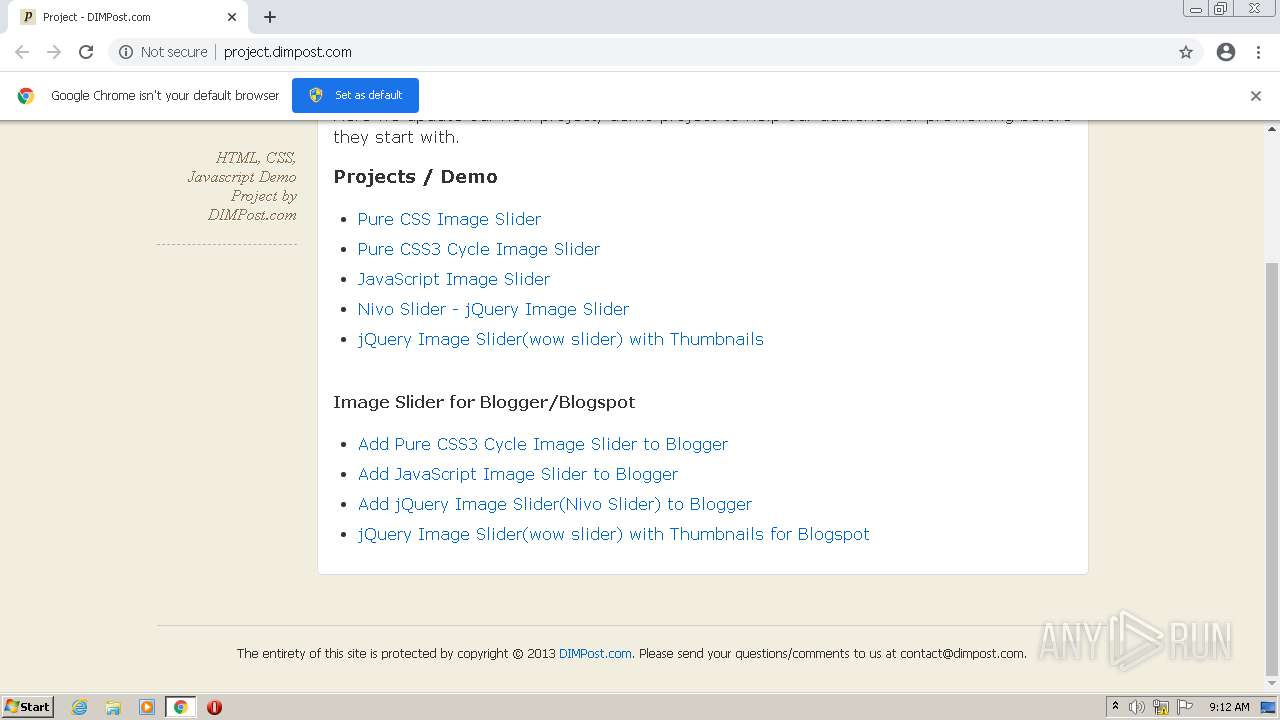Click the forward navigation arrow

(x=54, y=52)
